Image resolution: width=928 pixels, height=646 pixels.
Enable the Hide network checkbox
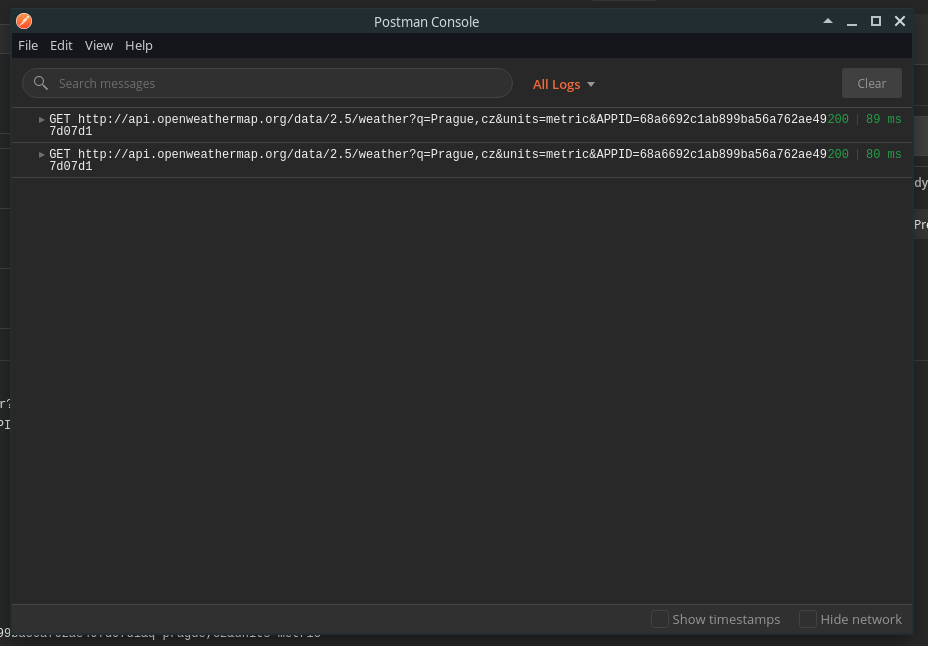click(807, 619)
